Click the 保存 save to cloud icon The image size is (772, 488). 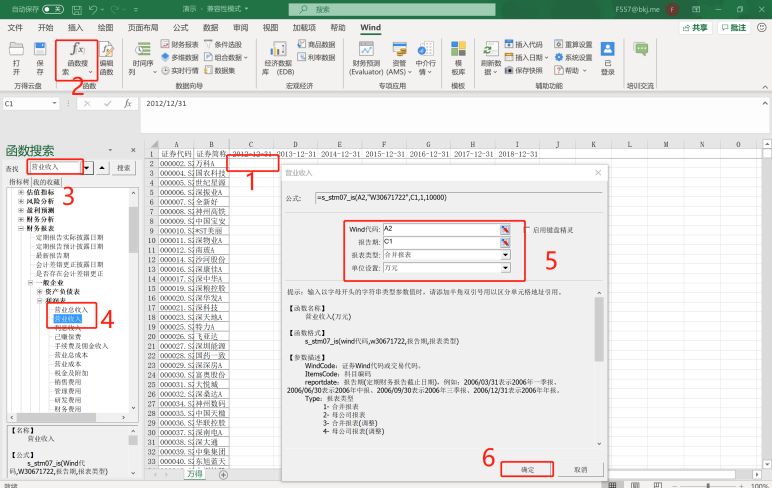click(x=40, y=59)
